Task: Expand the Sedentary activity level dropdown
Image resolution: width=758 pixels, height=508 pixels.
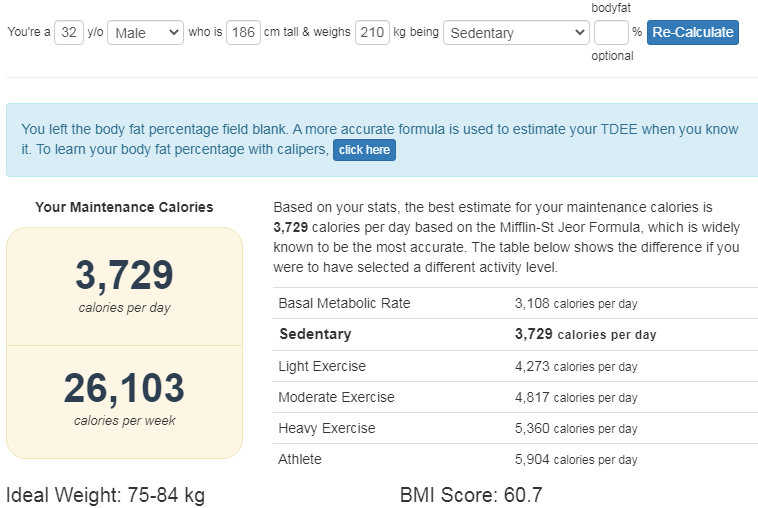Action: (516, 32)
